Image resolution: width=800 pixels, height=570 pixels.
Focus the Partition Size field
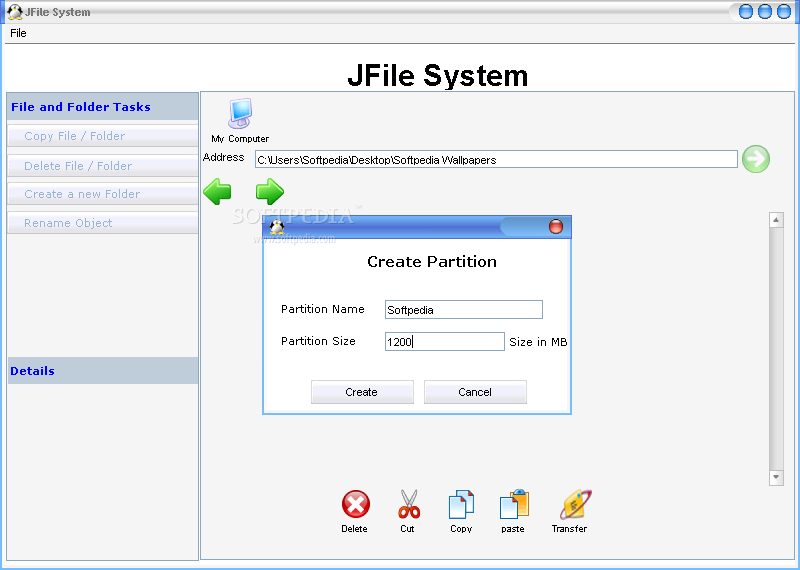(444, 342)
